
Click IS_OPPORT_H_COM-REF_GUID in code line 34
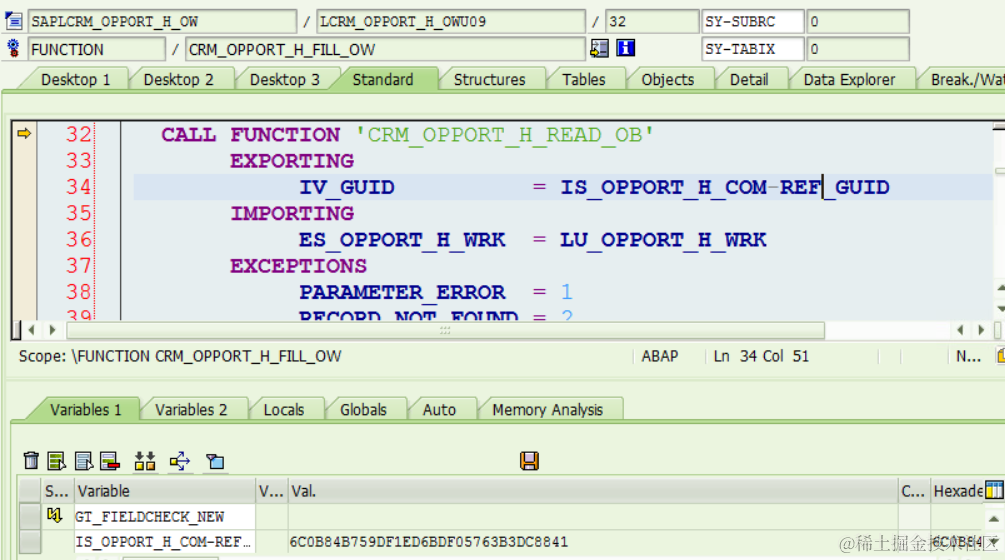tap(725, 187)
